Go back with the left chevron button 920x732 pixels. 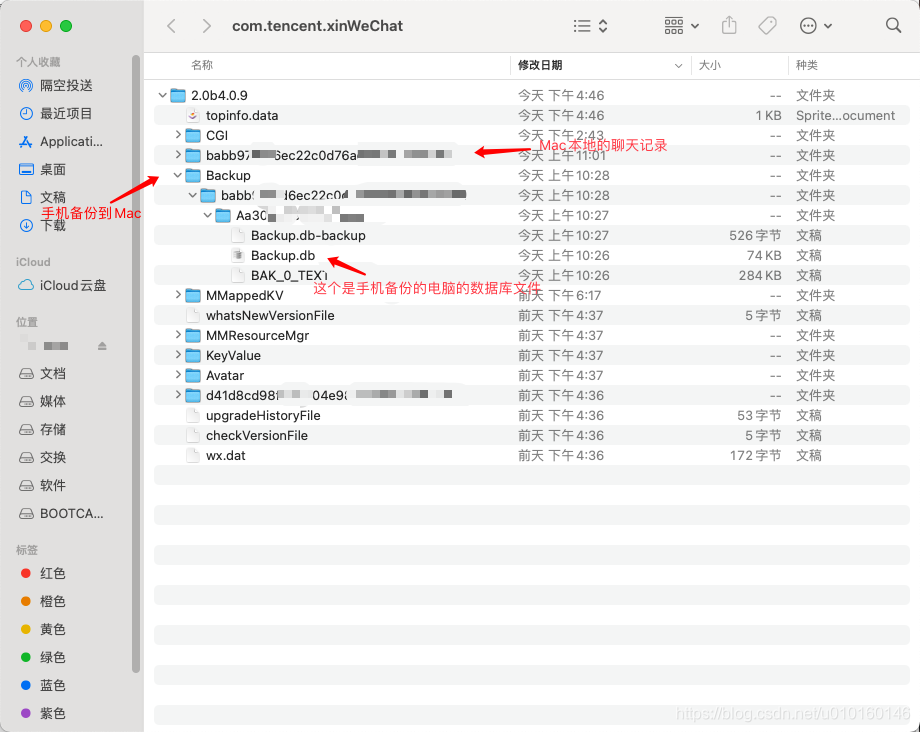pos(171,26)
